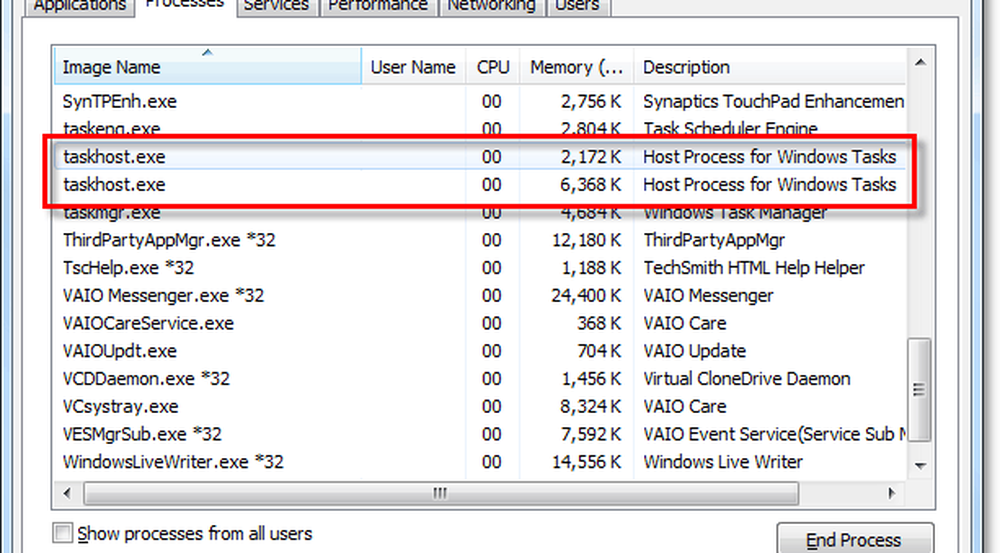Image resolution: width=1000 pixels, height=553 pixels.
Task: Open the Performance tab
Action: 375,6
